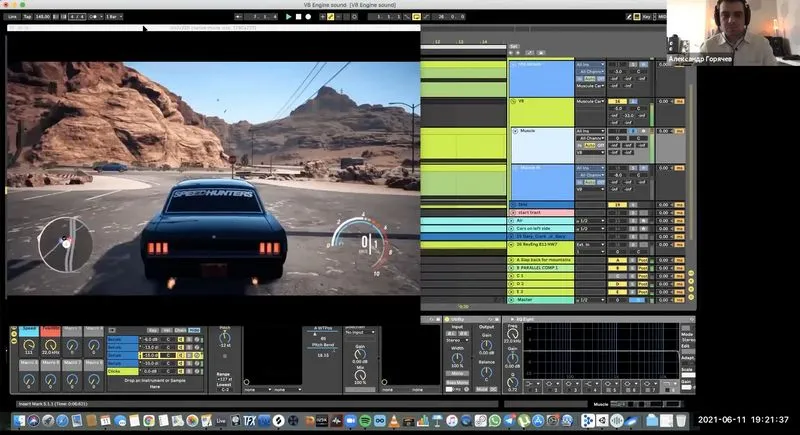This screenshot has width=800, height=435.
Task: Click Utility DC button
Action: 493,389
